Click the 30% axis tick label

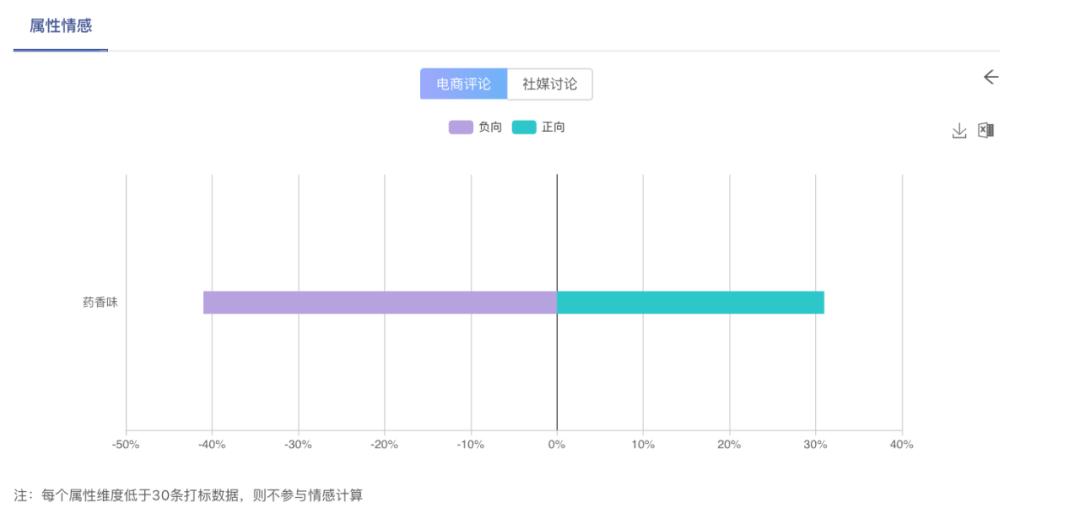815,444
